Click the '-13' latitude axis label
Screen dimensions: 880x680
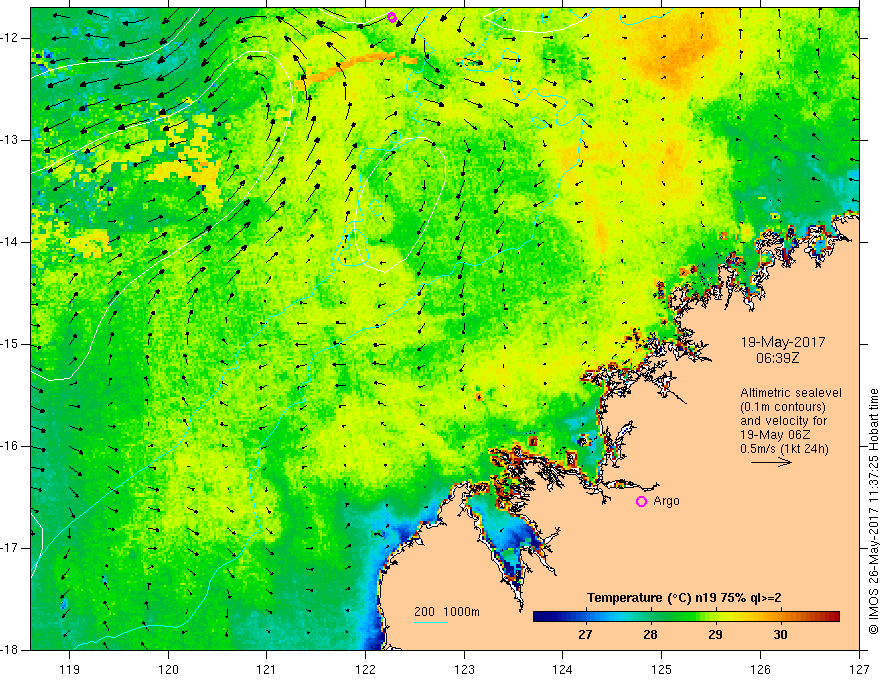coord(11,140)
